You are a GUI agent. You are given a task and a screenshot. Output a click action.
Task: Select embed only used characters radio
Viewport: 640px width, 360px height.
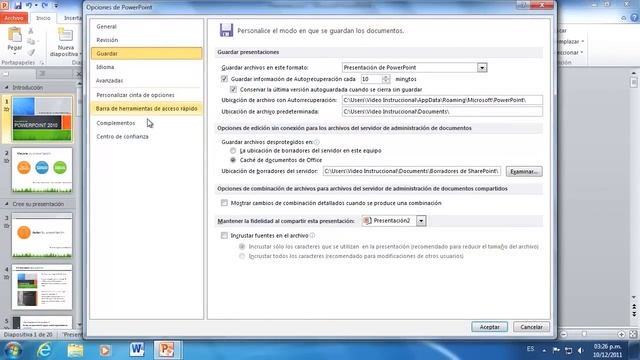(242, 247)
